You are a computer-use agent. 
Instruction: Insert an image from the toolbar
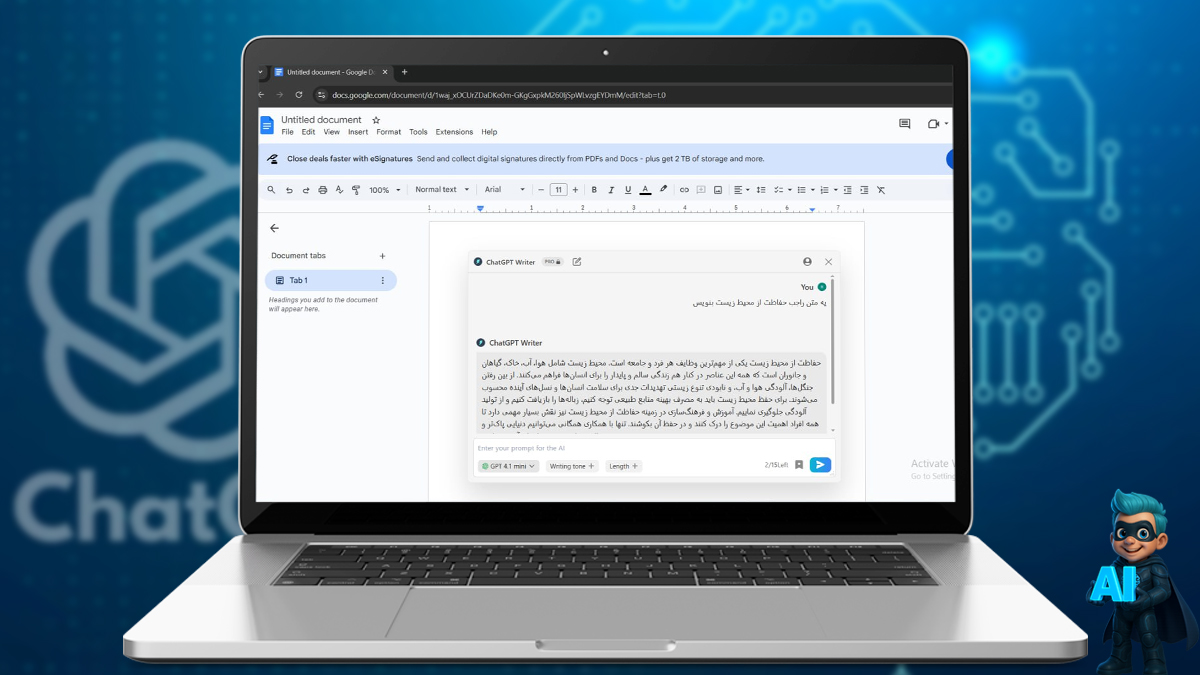(x=718, y=190)
